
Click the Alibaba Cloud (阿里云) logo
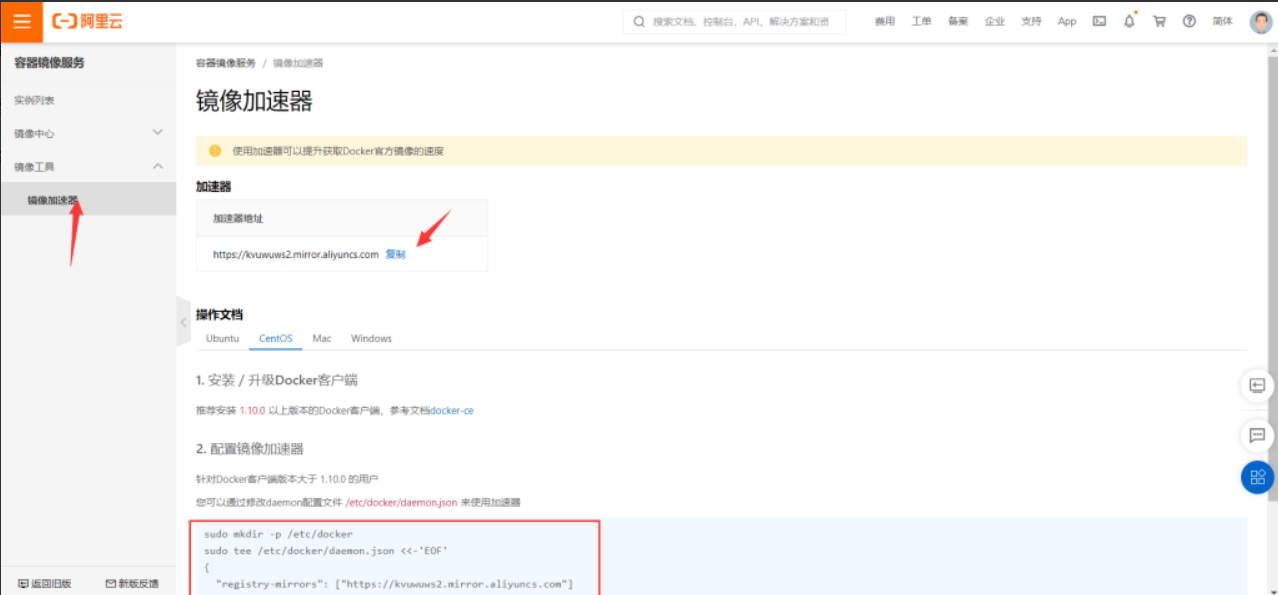pyautogui.click(x=88, y=21)
